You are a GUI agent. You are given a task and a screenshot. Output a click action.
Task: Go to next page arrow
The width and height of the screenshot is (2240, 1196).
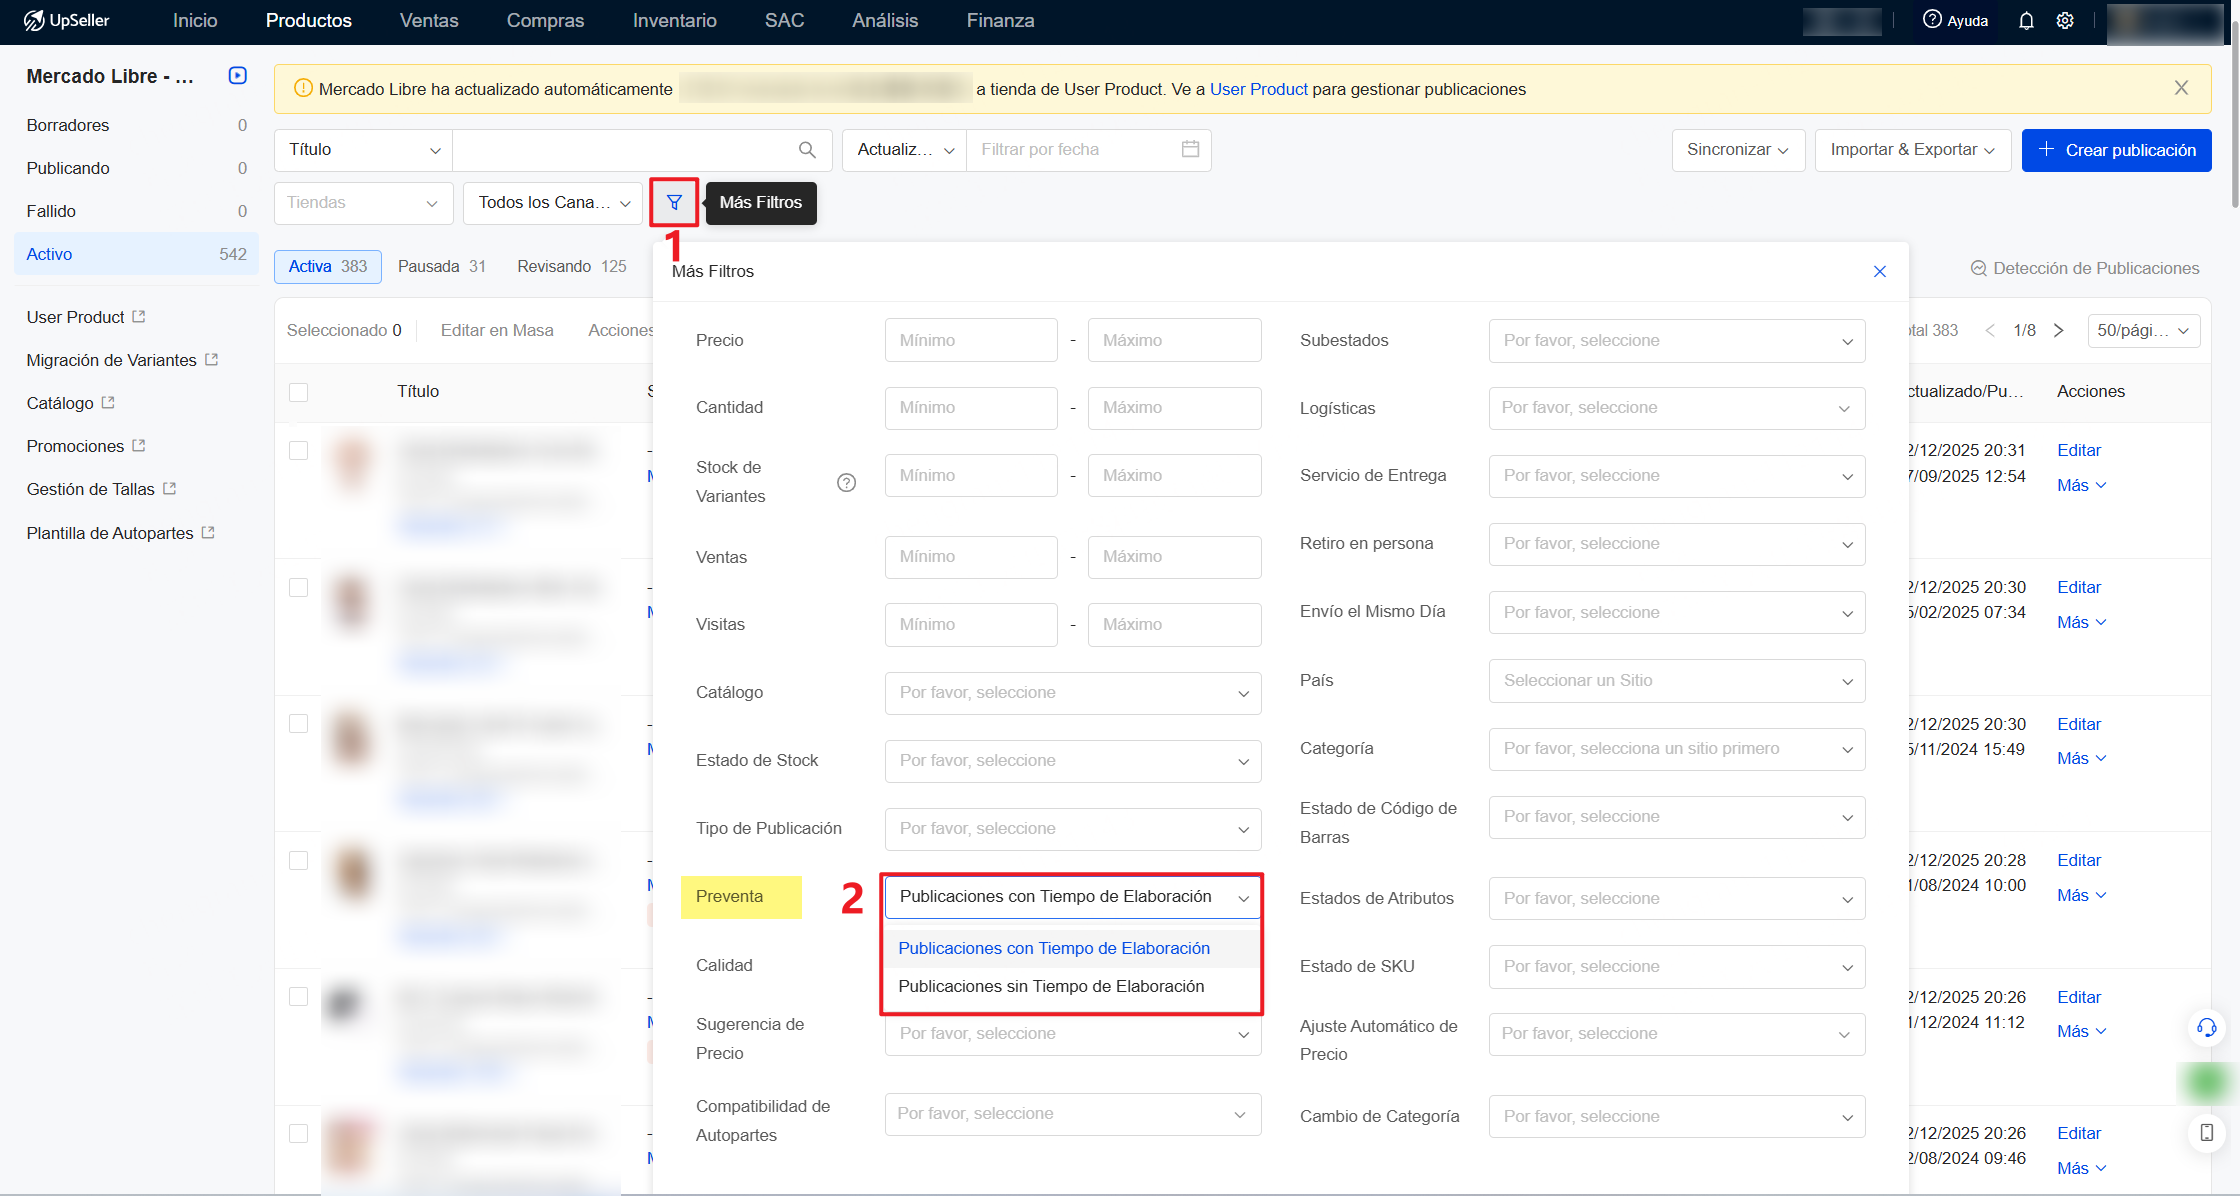[2058, 330]
